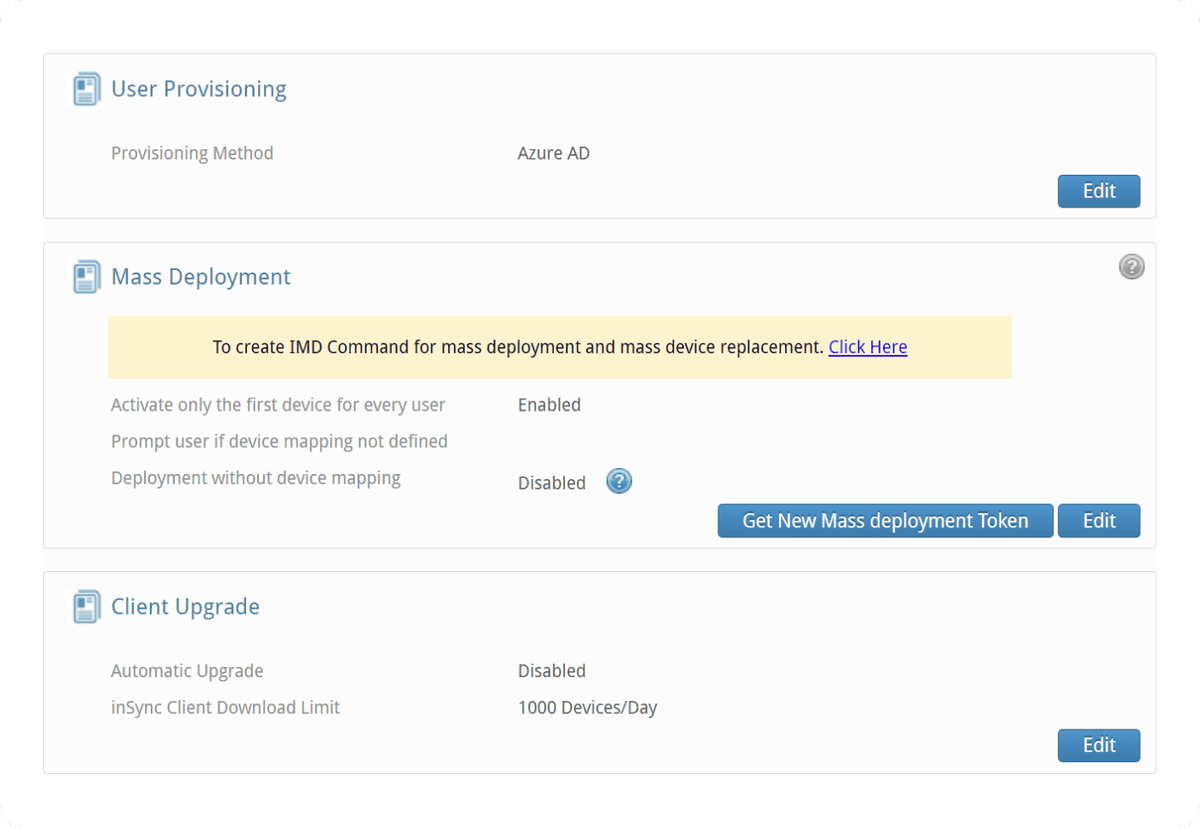The image size is (1200, 828).
Task: Click the Azure AD provisioning method value
Action: [x=553, y=153]
